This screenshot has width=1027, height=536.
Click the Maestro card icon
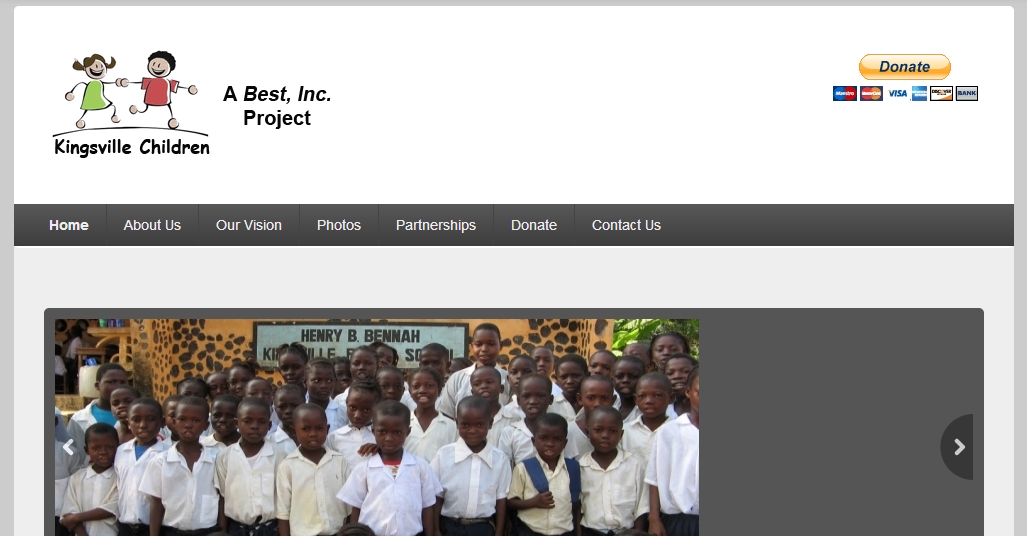[845, 94]
